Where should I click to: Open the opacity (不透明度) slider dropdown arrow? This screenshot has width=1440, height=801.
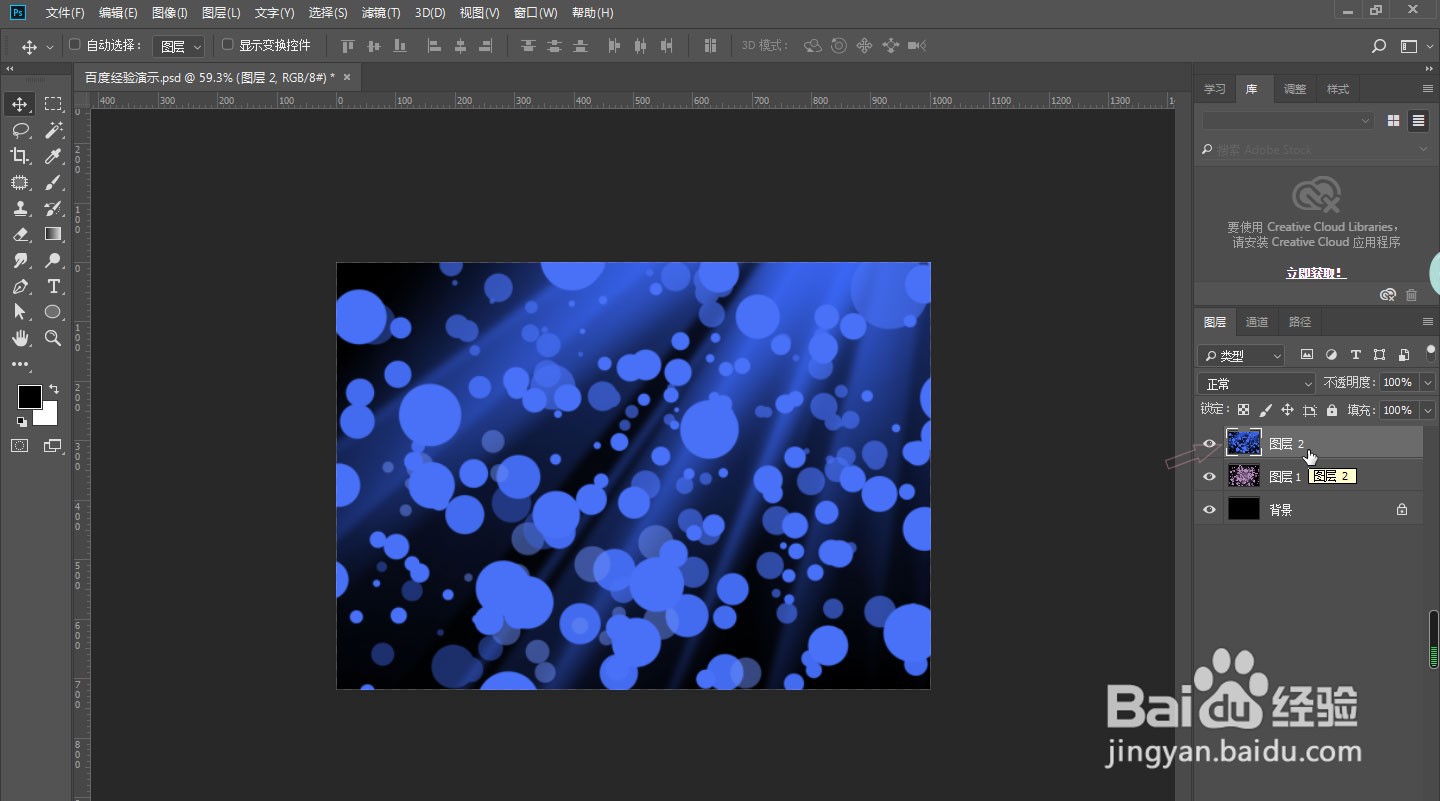(1428, 383)
